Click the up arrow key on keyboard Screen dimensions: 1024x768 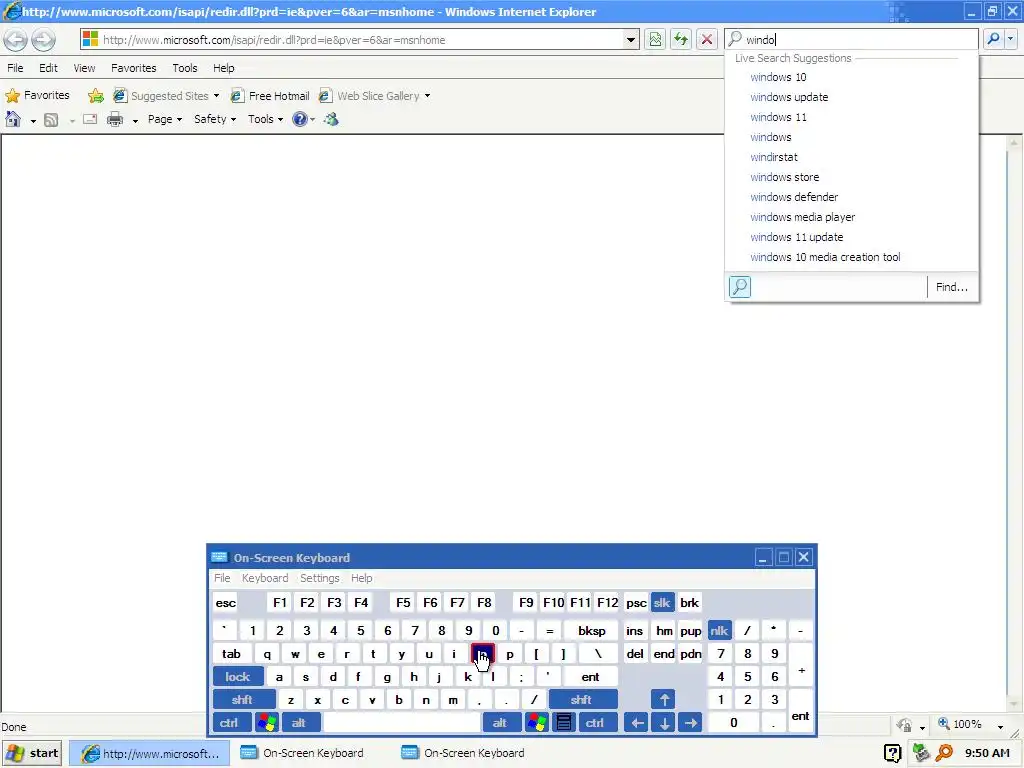pyautogui.click(x=664, y=700)
